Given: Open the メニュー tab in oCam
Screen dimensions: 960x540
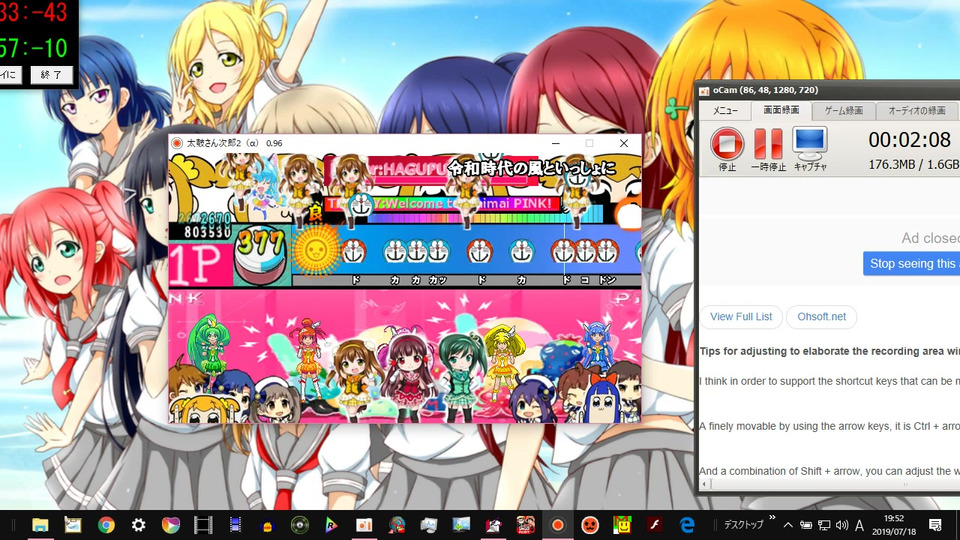Looking at the screenshot, I should [x=725, y=111].
